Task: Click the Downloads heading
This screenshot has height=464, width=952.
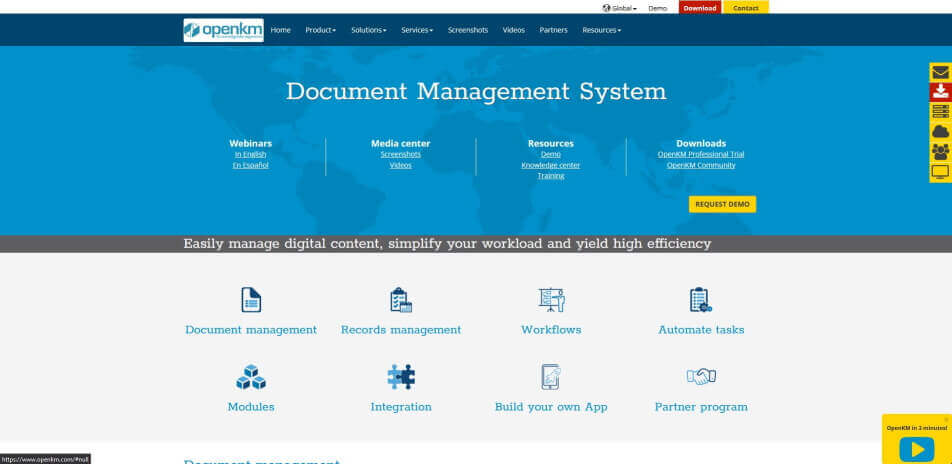Action: [x=701, y=143]
